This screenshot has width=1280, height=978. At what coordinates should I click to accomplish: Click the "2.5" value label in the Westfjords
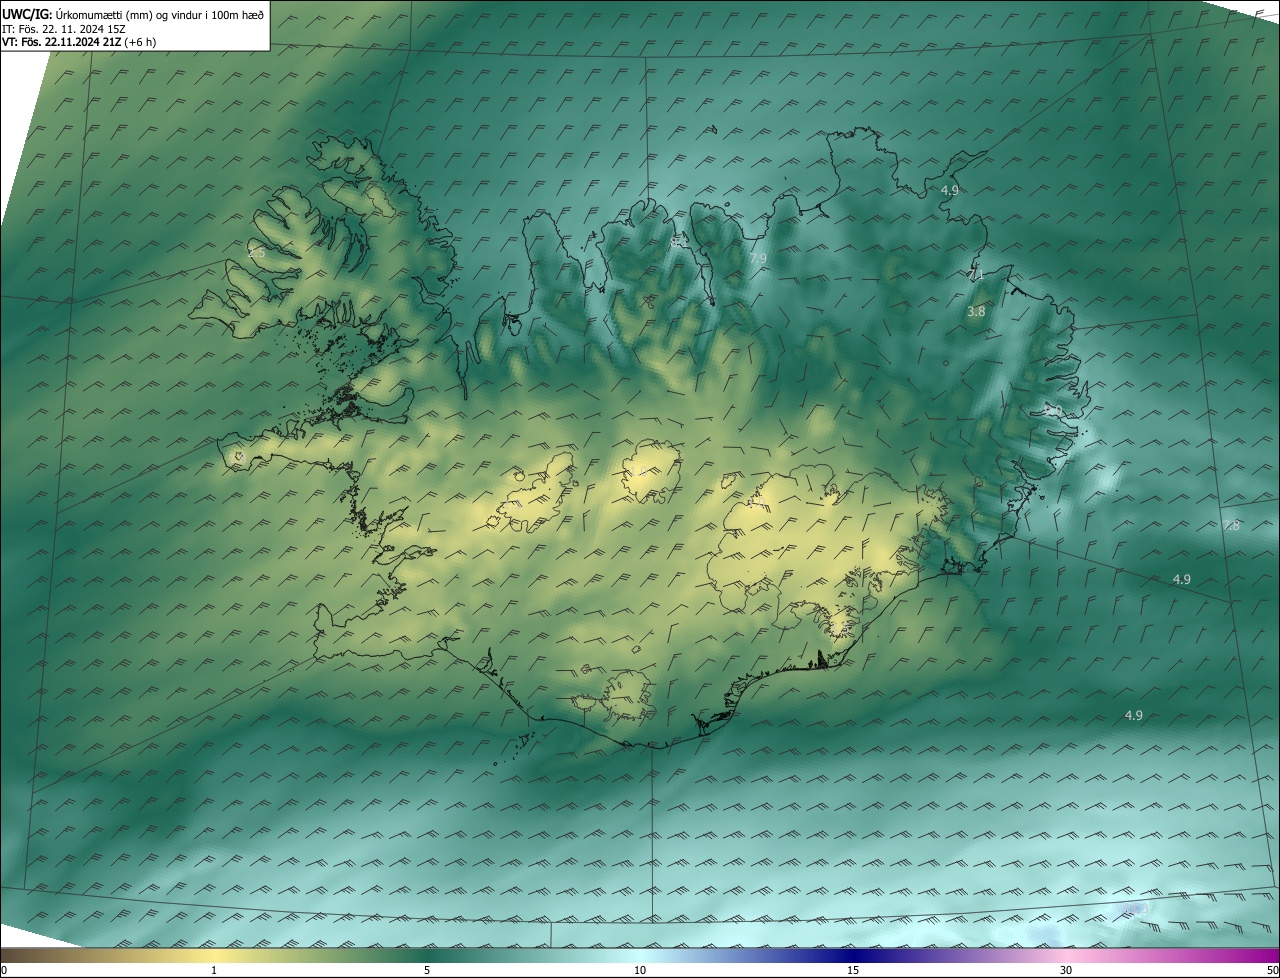click(256, 253)
